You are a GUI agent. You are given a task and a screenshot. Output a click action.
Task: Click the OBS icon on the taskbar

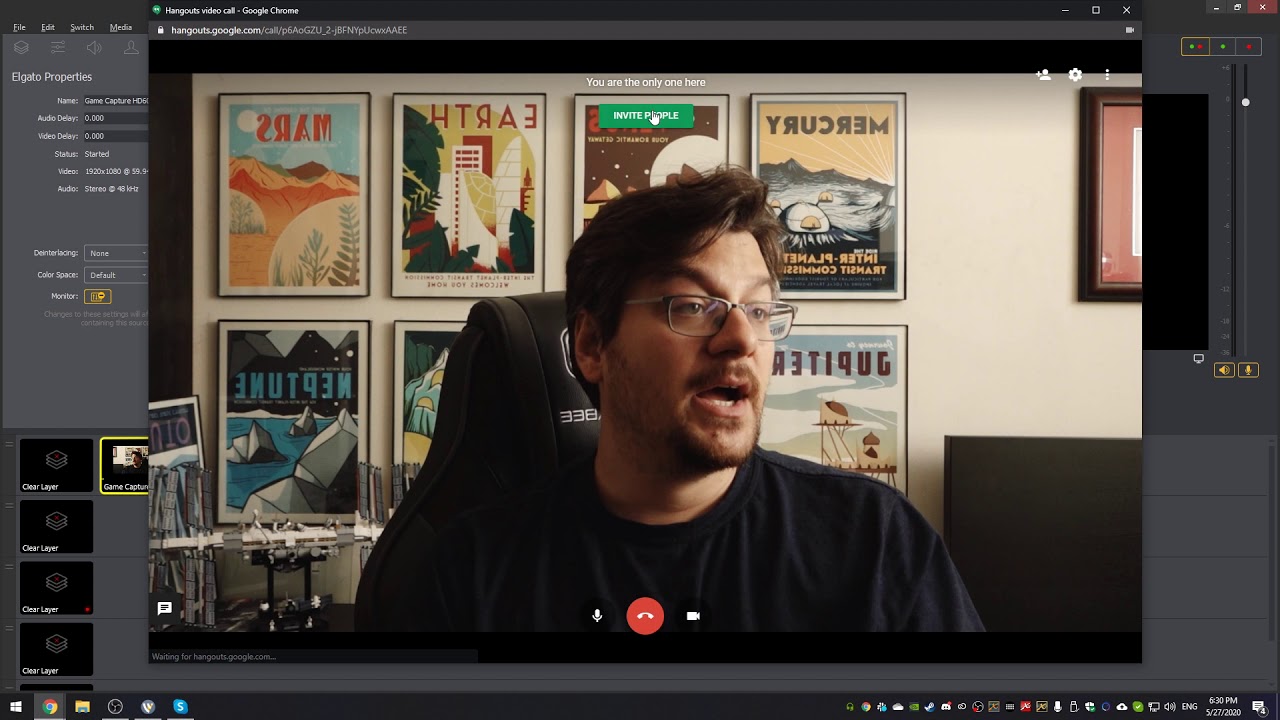tap(115, 707)
